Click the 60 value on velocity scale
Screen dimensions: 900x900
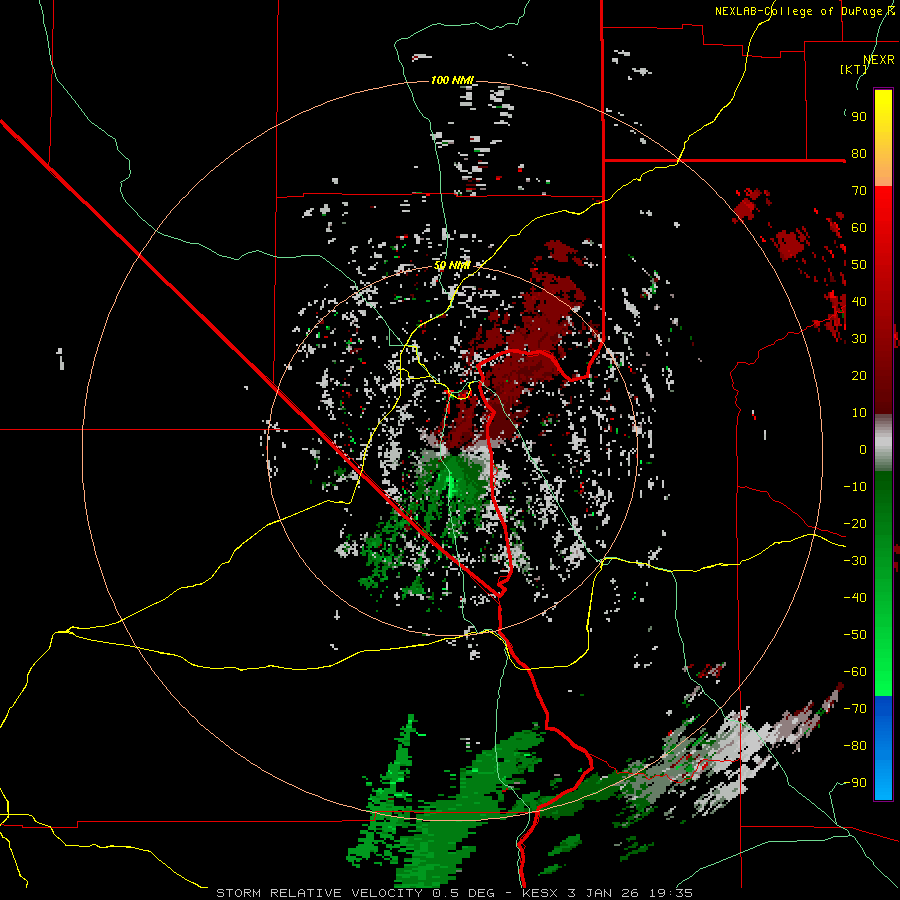859,227
